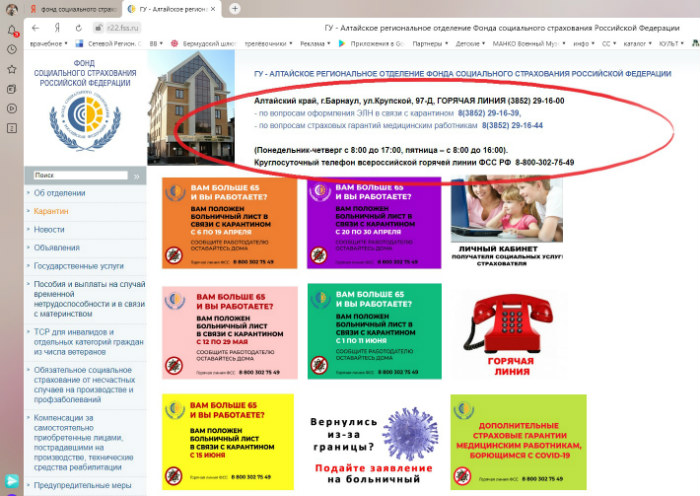Expand the каталог bookmarks folder
This screenshot has width=700, height=496.
pos(638,43)
